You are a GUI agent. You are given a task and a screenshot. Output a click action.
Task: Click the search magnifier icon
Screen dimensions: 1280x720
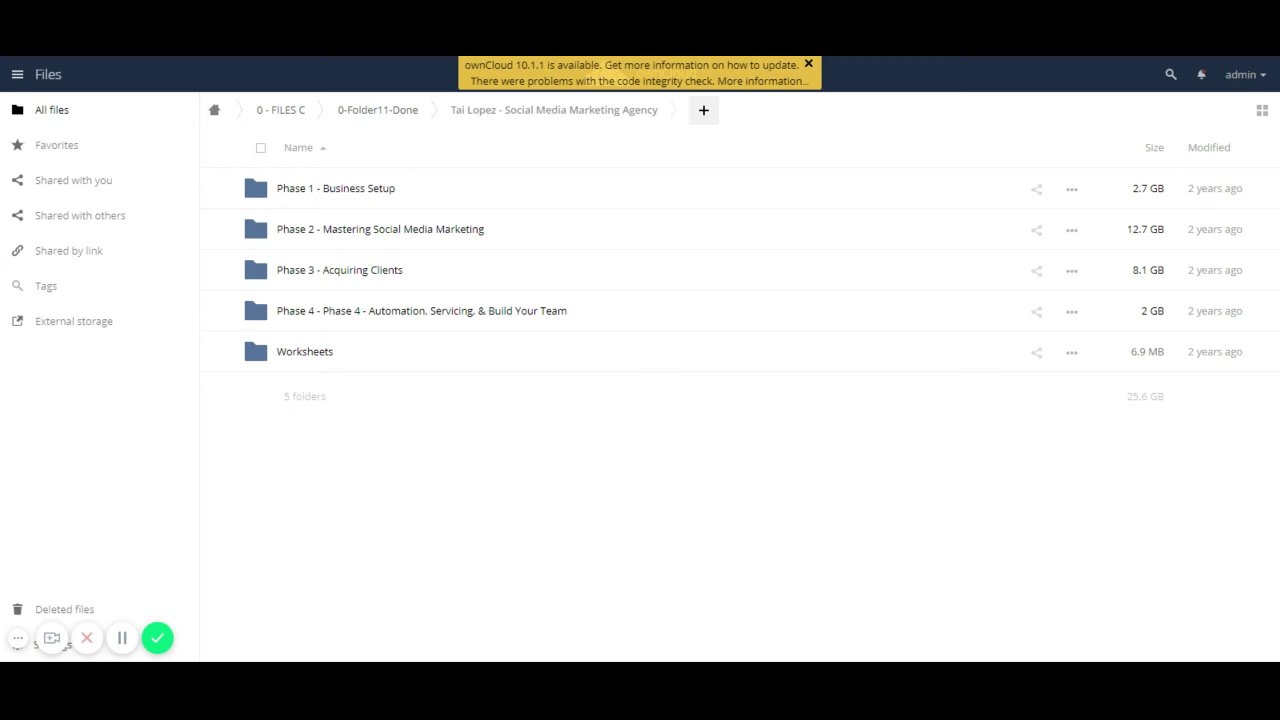(1171, 74)
